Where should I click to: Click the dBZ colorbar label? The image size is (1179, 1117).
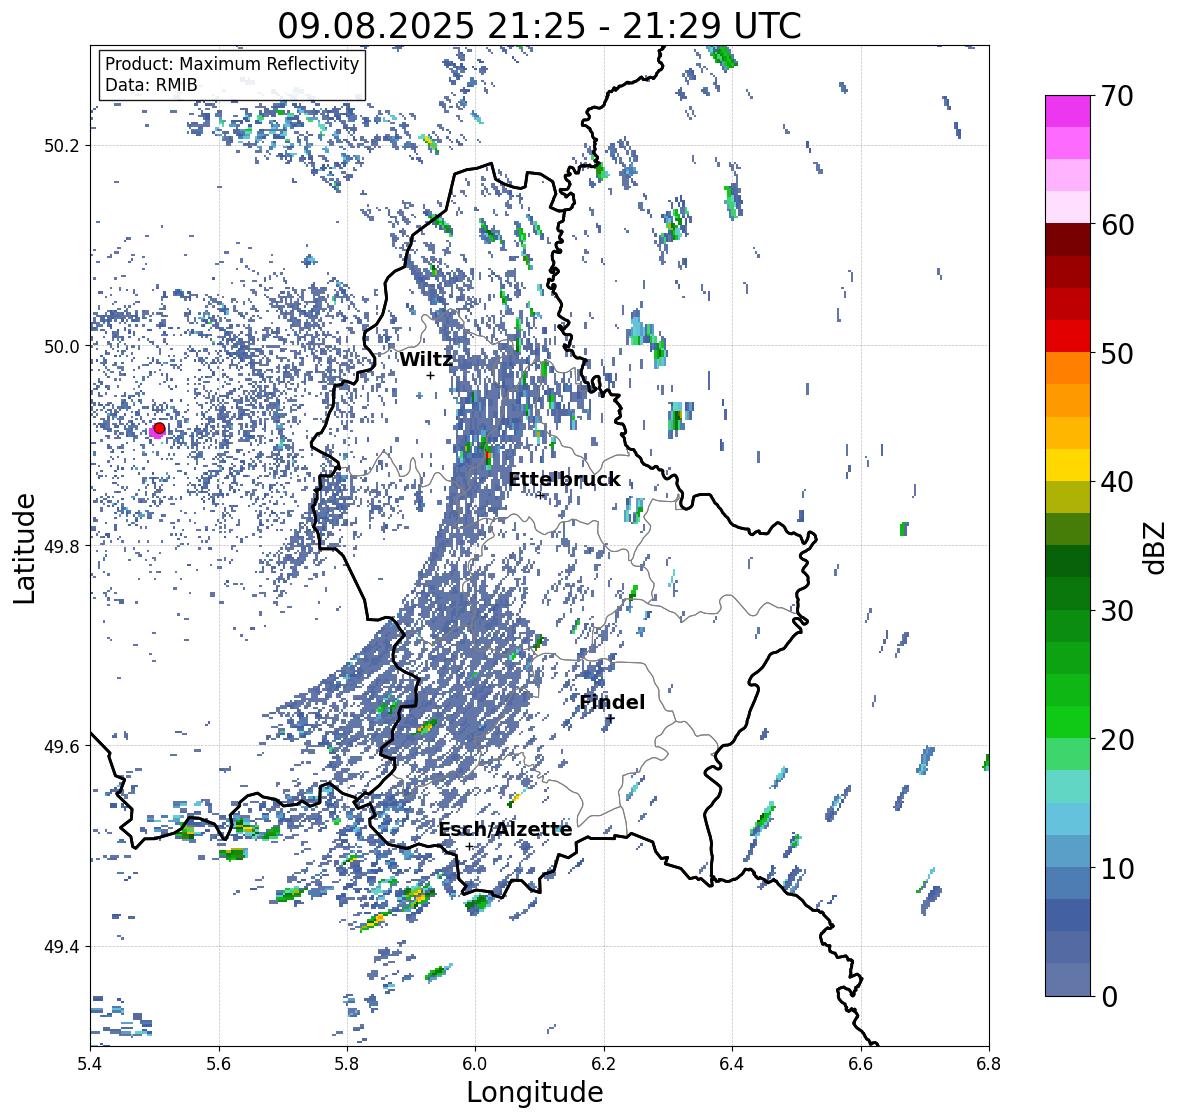(1156, 548)
